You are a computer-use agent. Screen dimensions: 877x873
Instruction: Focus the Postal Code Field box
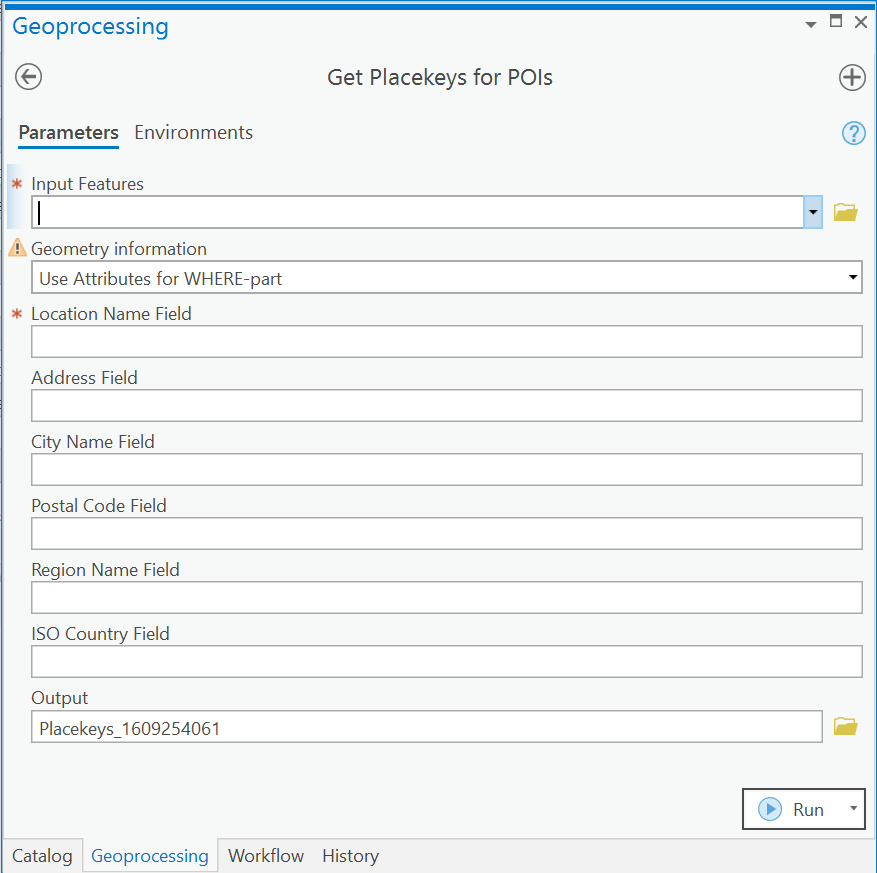click(x=447, y=534)
